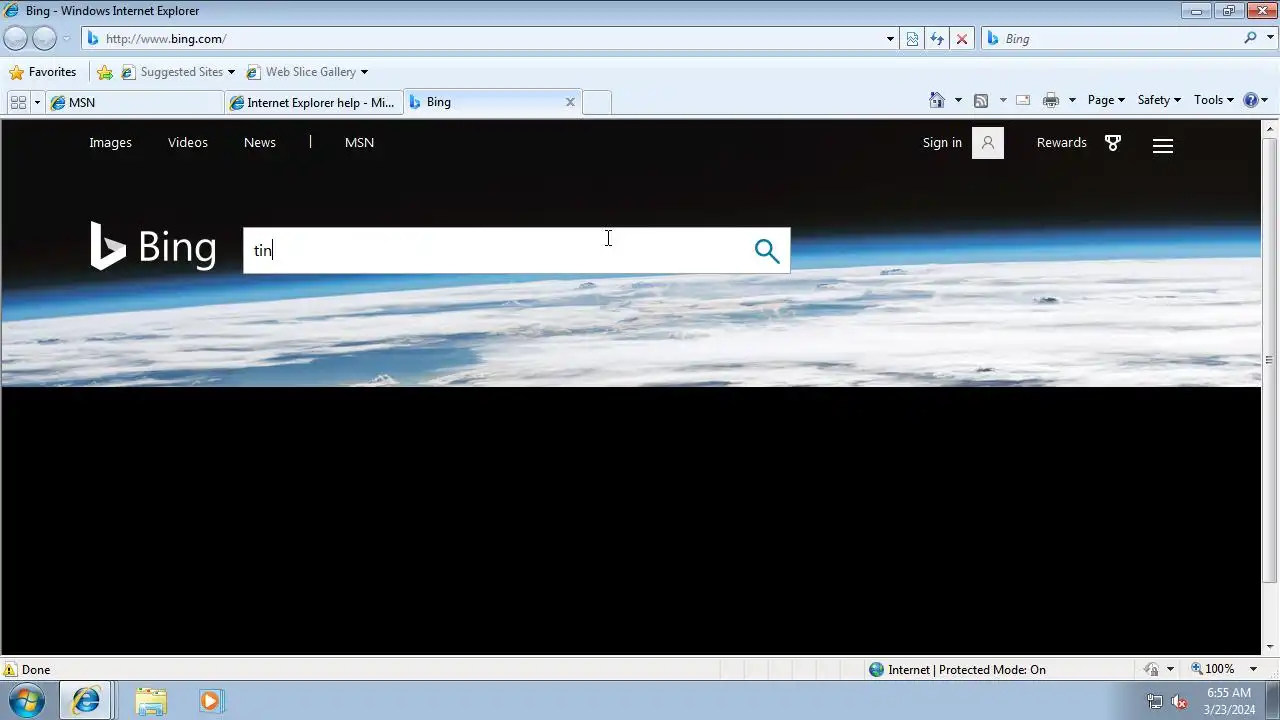Click the vertical scrollbar thumb
The height and width of the screenshot is (720, 1280).
[1270, 359]
